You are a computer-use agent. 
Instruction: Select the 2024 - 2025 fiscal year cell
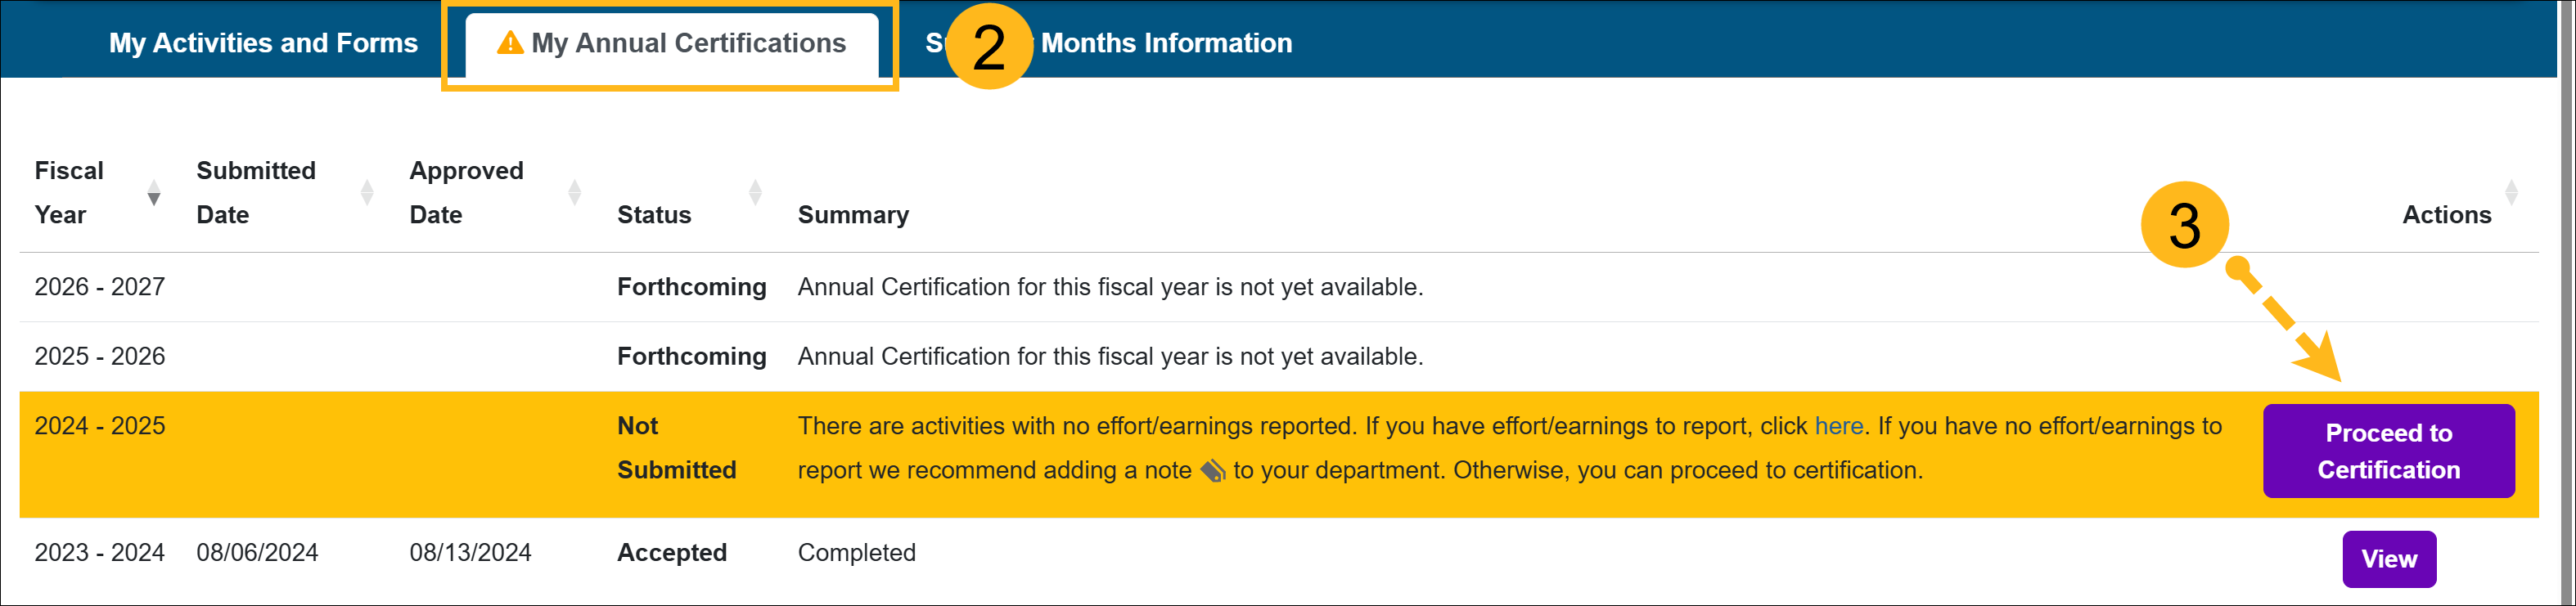coord(99,426)
